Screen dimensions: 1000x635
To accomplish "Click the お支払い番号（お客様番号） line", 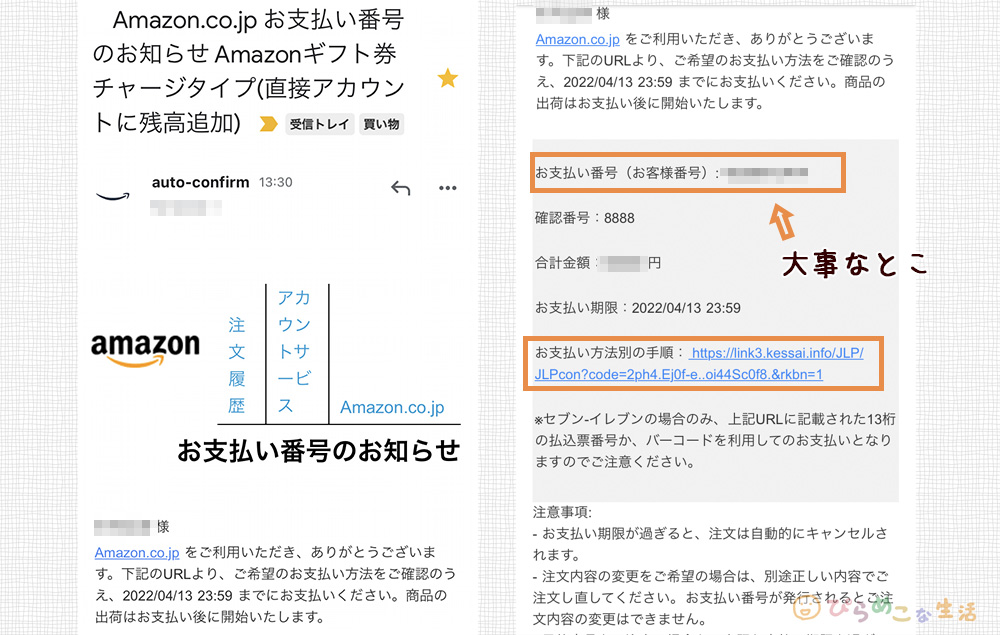I will point(672,173).
